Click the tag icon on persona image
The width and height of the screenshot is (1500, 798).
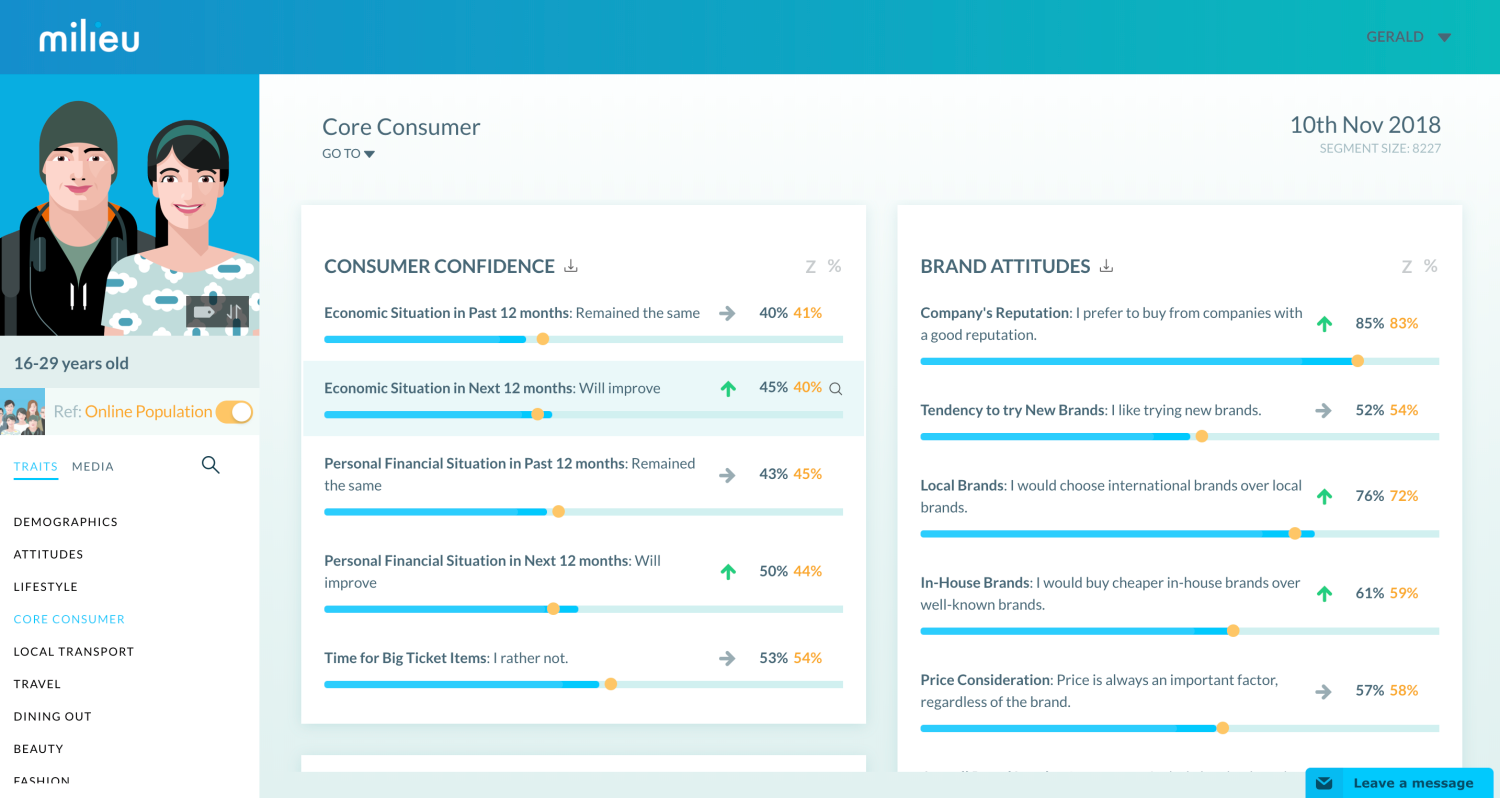click(x=204, y=312)
